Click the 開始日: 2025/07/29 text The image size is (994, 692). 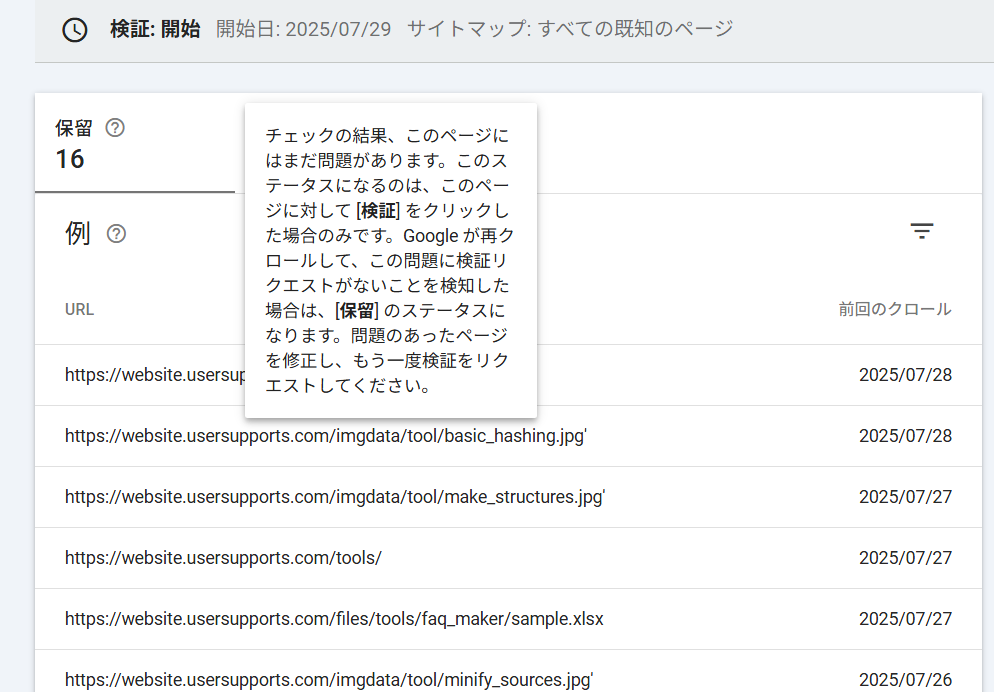click(303, 29)
